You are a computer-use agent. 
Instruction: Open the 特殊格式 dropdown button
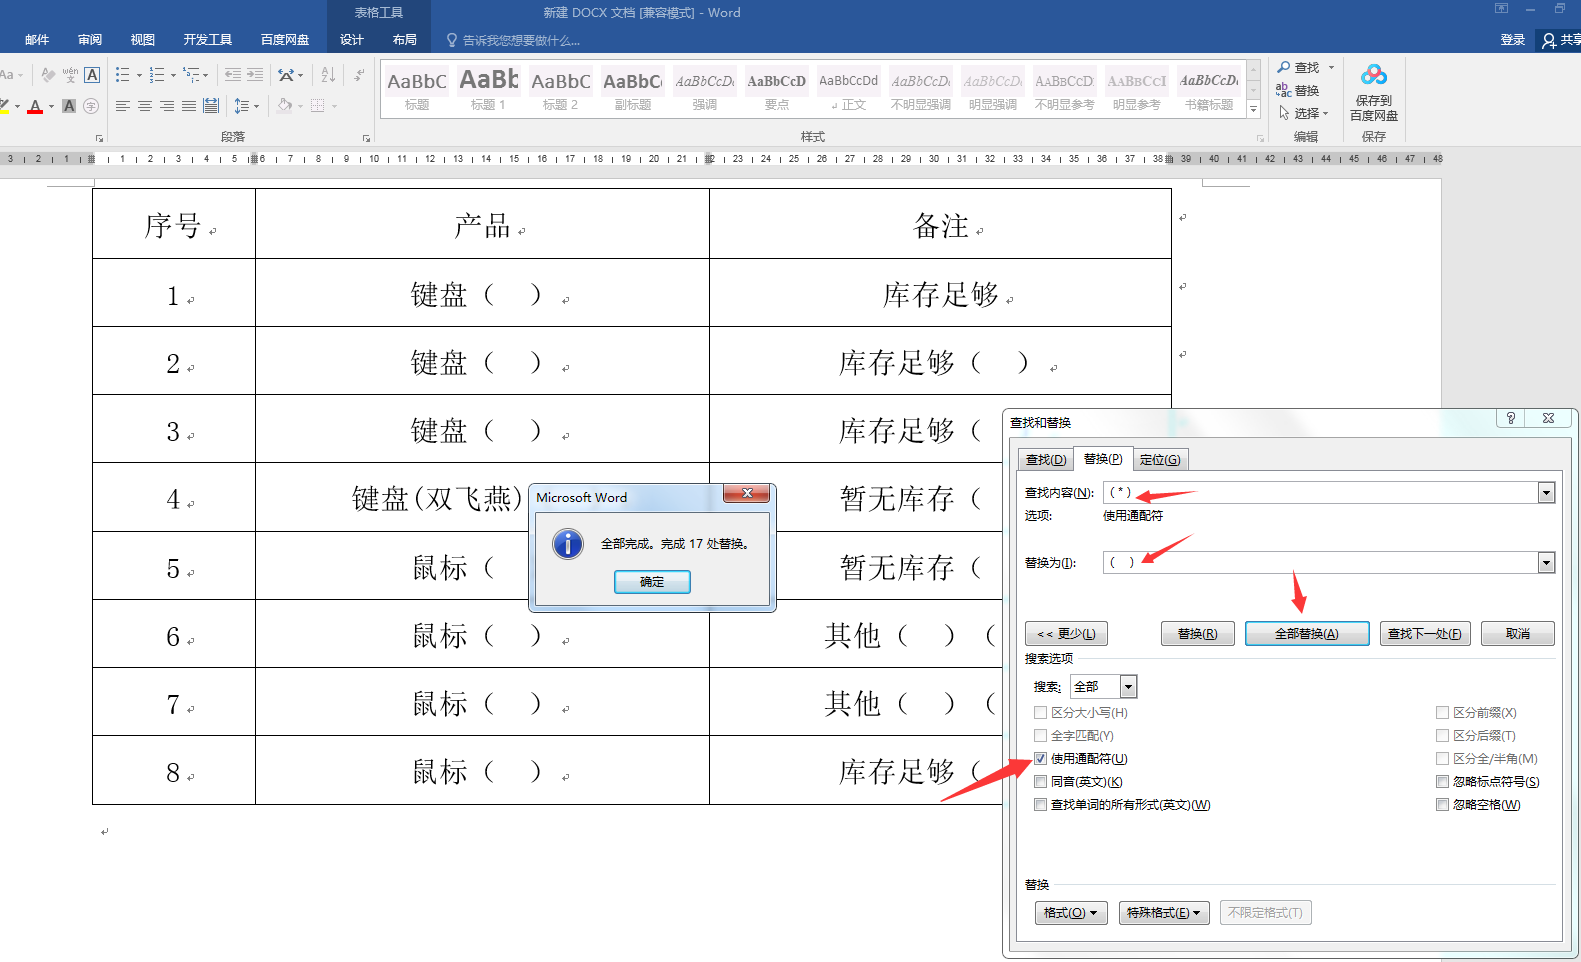point(1164,913)
